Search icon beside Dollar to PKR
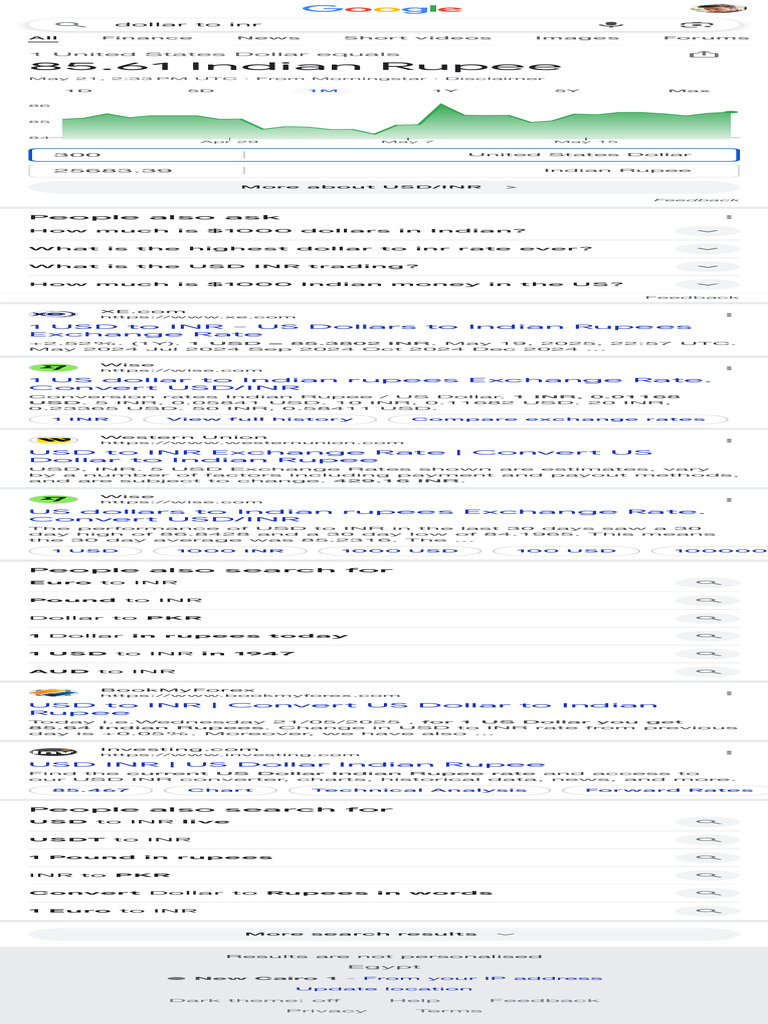The height and width of the screenshot is (1024, 768). coord(708,618)
